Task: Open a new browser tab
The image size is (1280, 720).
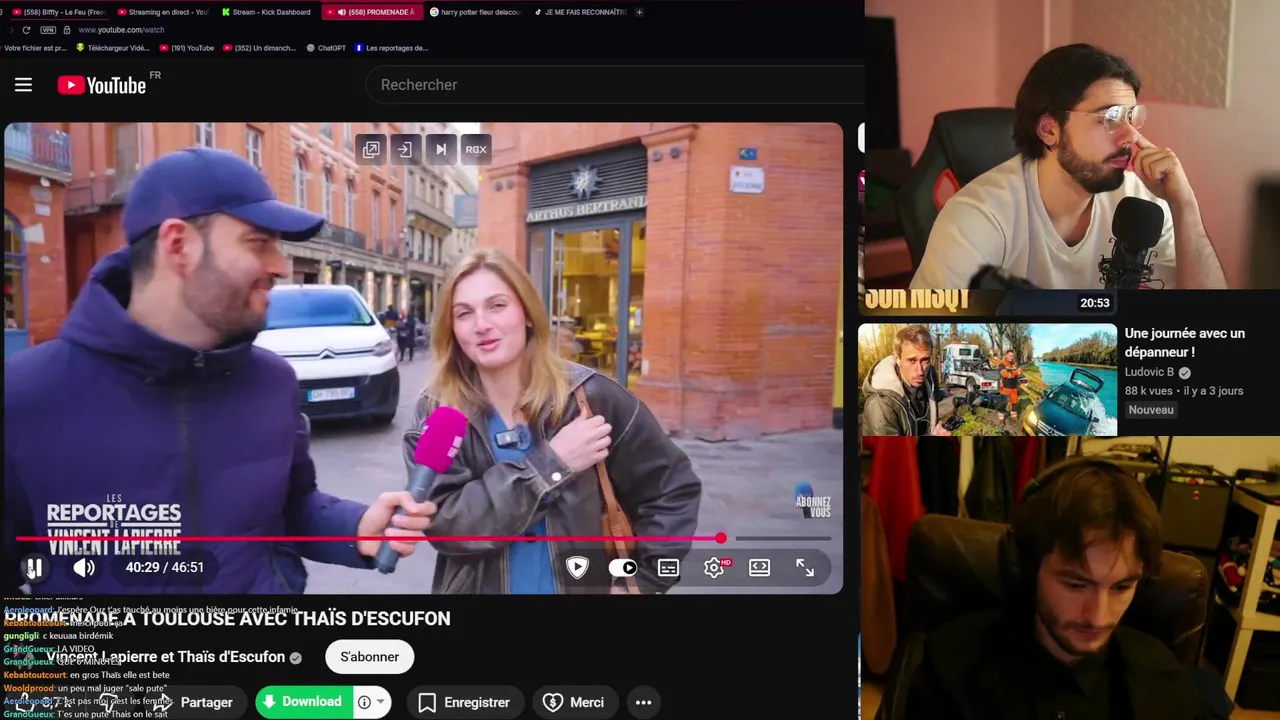Action: tap(639, 12)
